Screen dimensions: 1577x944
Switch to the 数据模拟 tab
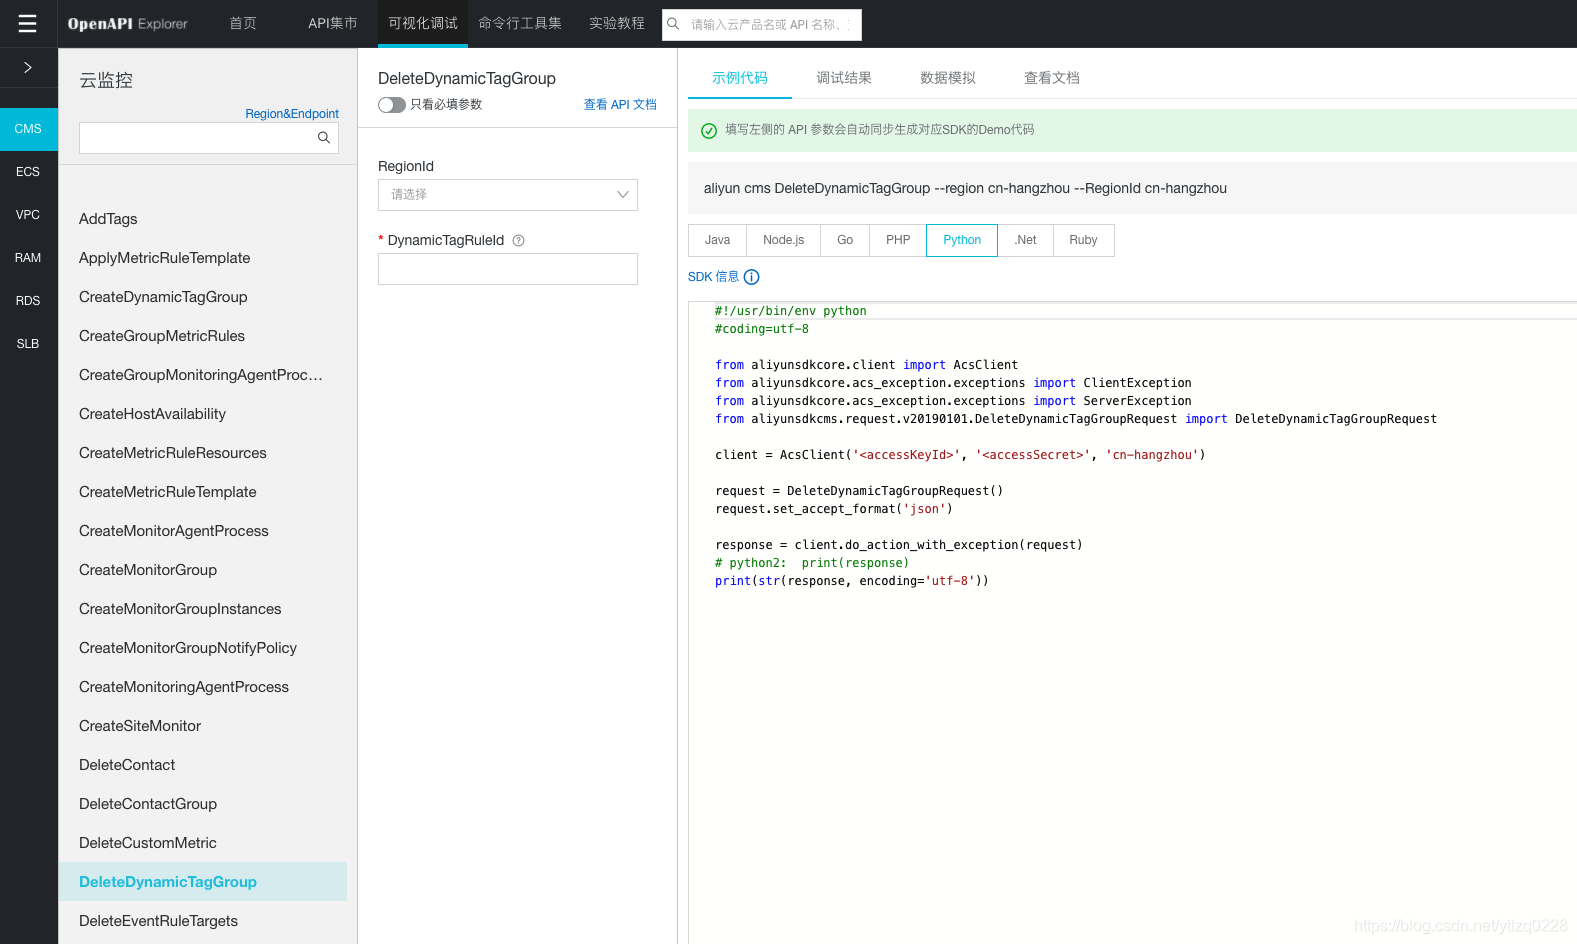pyautogui.click(x=948, y=78)
